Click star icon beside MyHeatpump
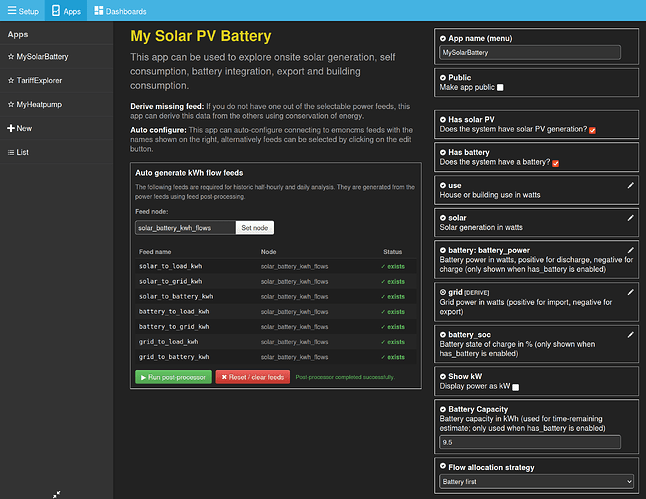Screen dimensions: 646x499 click(11, 104)
